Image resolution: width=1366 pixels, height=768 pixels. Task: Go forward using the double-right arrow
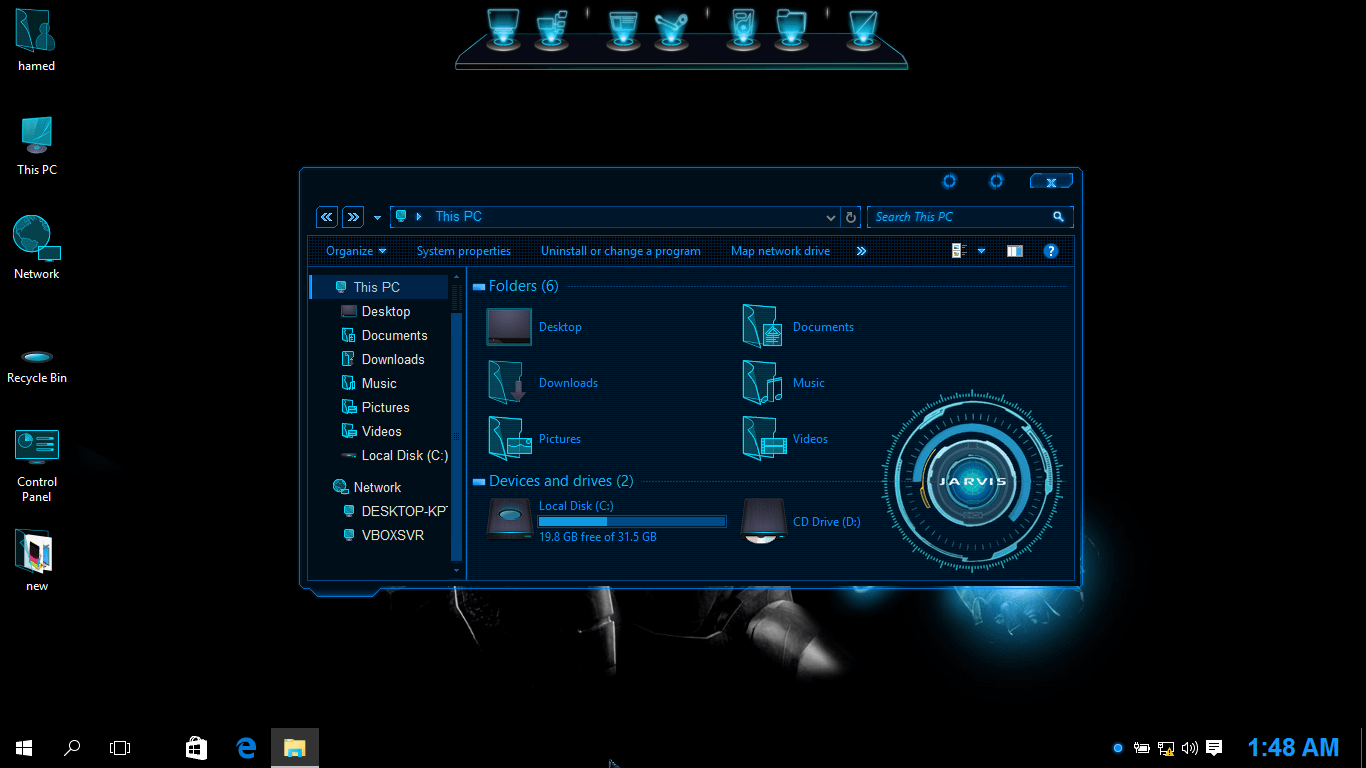coord(353,217)
